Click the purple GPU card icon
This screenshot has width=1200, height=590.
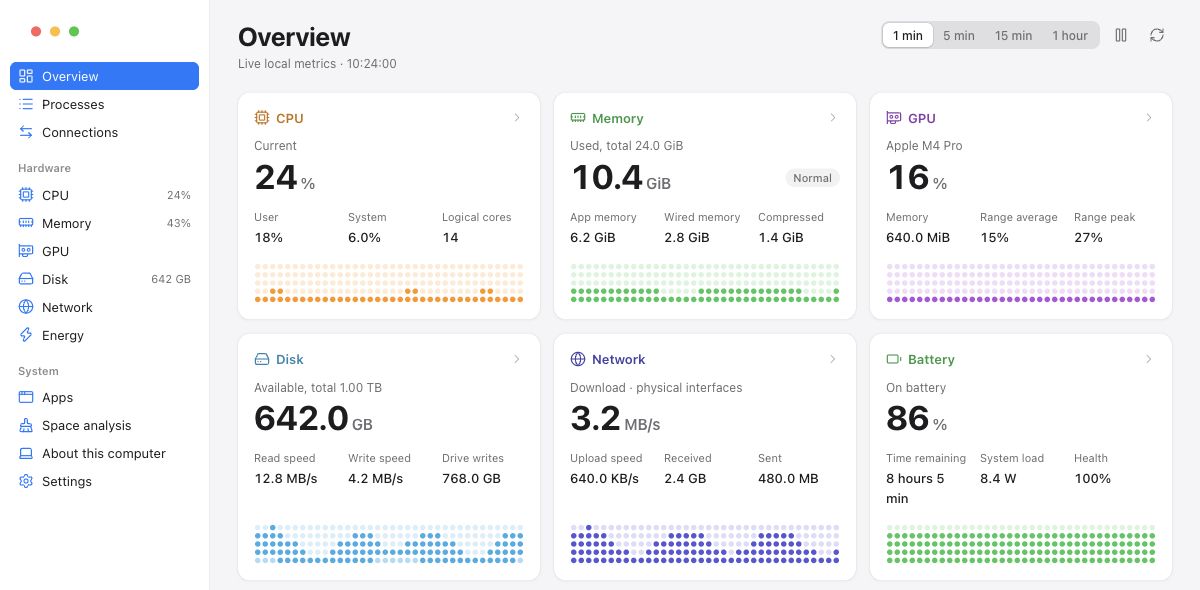point(894,118)
